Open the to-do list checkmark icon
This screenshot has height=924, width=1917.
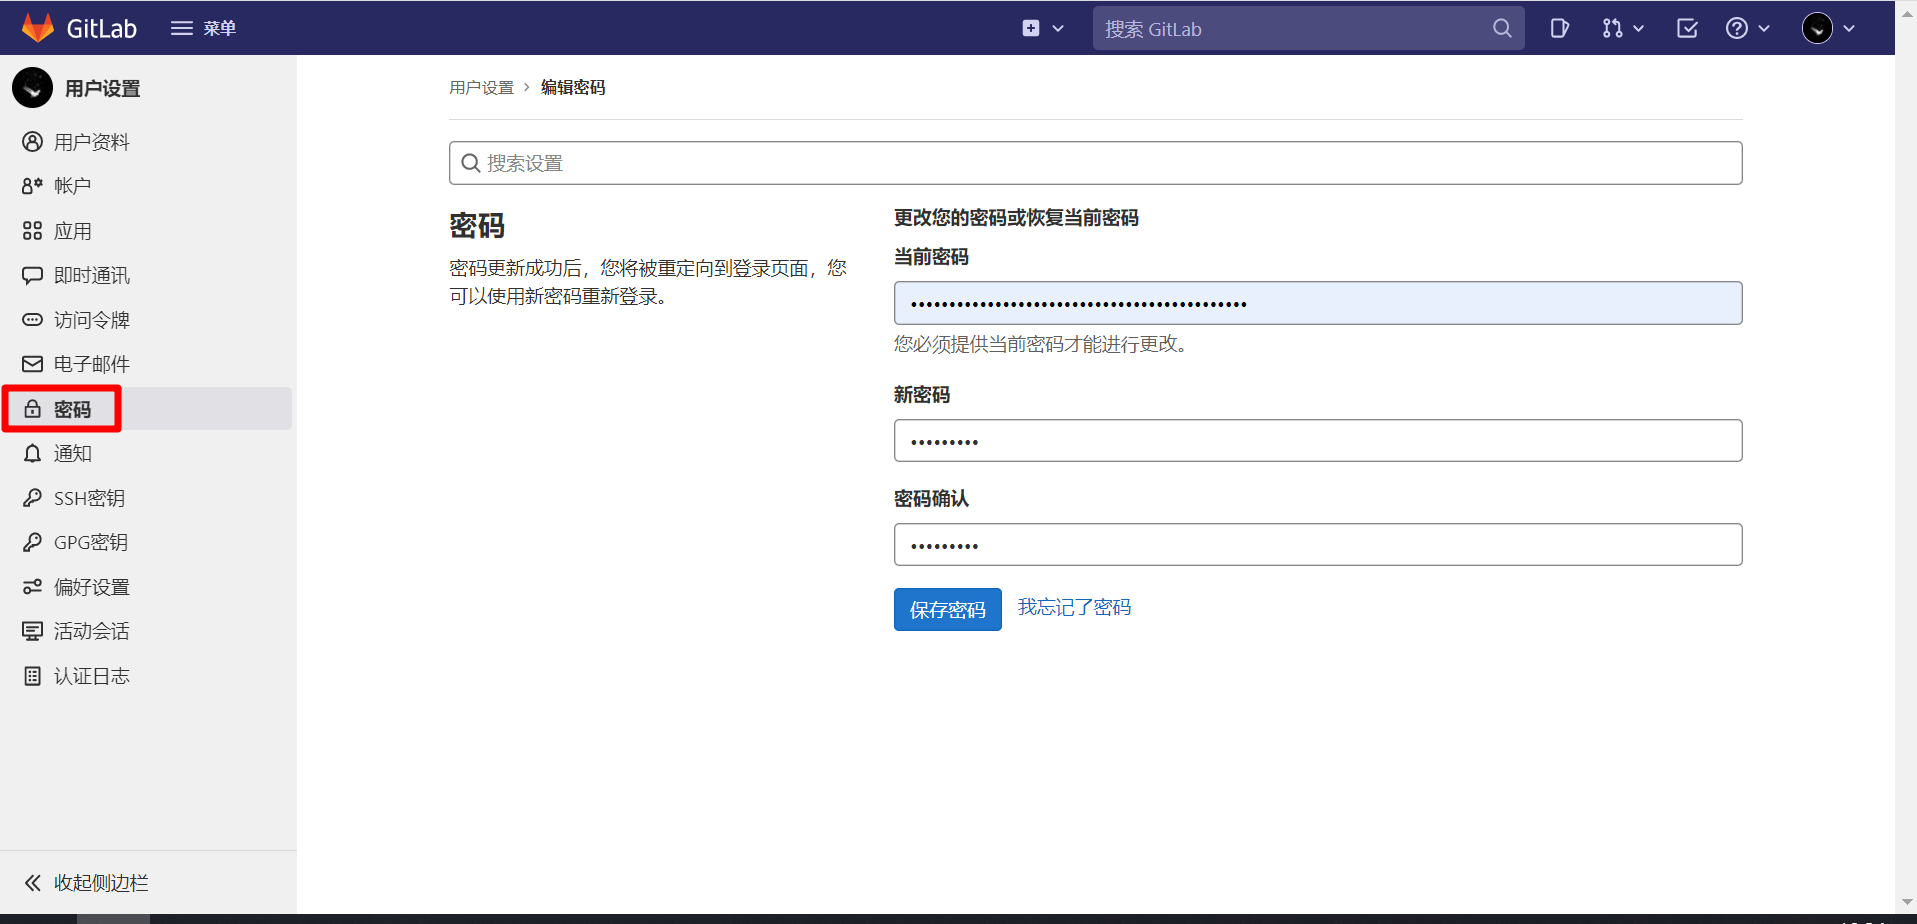(1687, 28)
